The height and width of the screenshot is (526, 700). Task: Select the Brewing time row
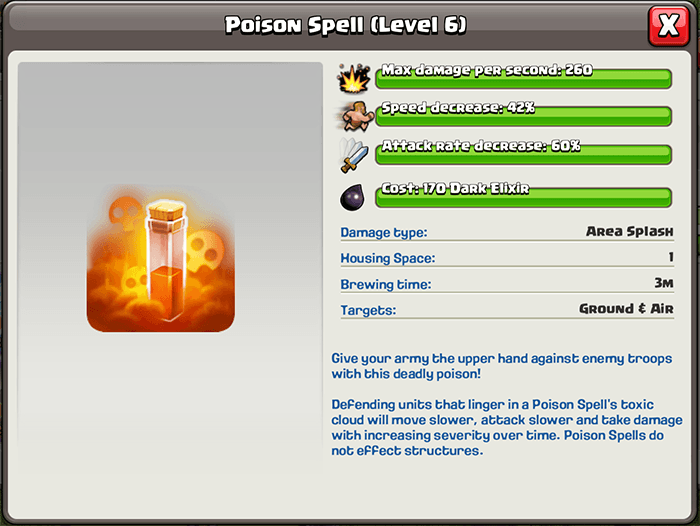(507, 284)
